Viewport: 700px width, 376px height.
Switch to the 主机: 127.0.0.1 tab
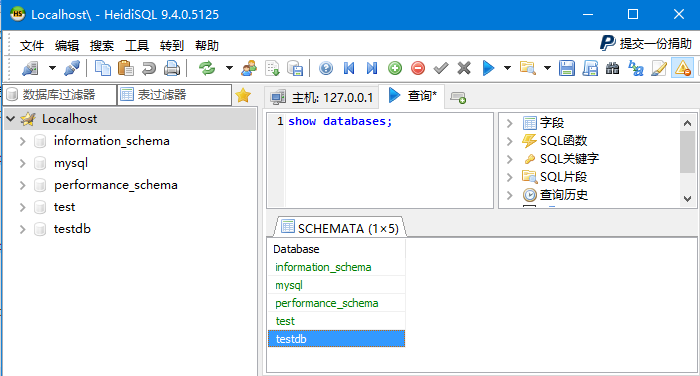pos(321,97)
